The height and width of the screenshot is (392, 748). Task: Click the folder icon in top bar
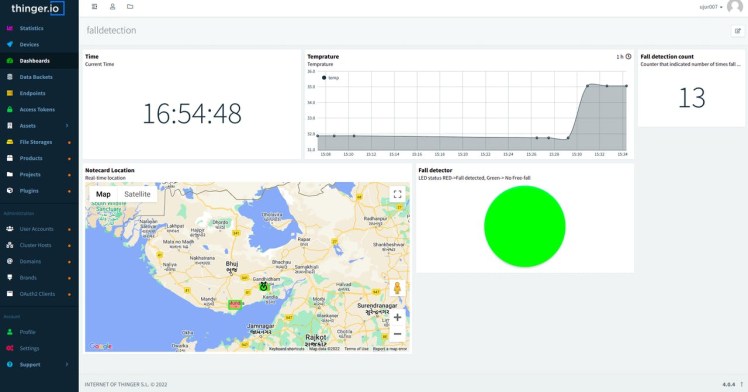130,7
